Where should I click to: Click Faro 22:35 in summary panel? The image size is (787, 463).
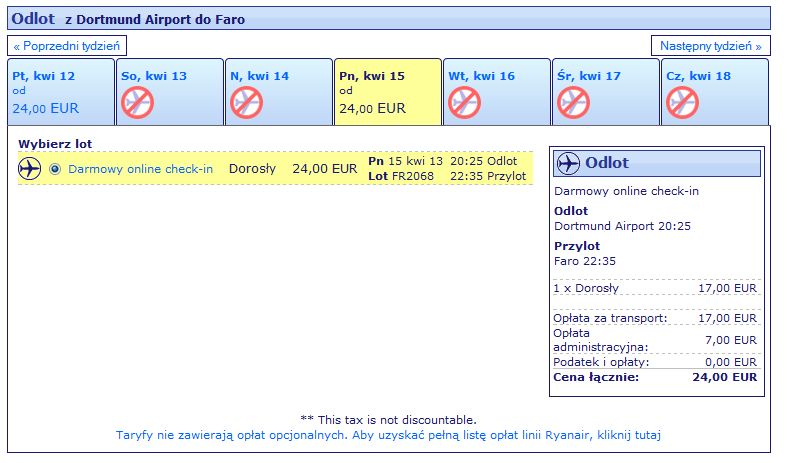pos(585,261)
